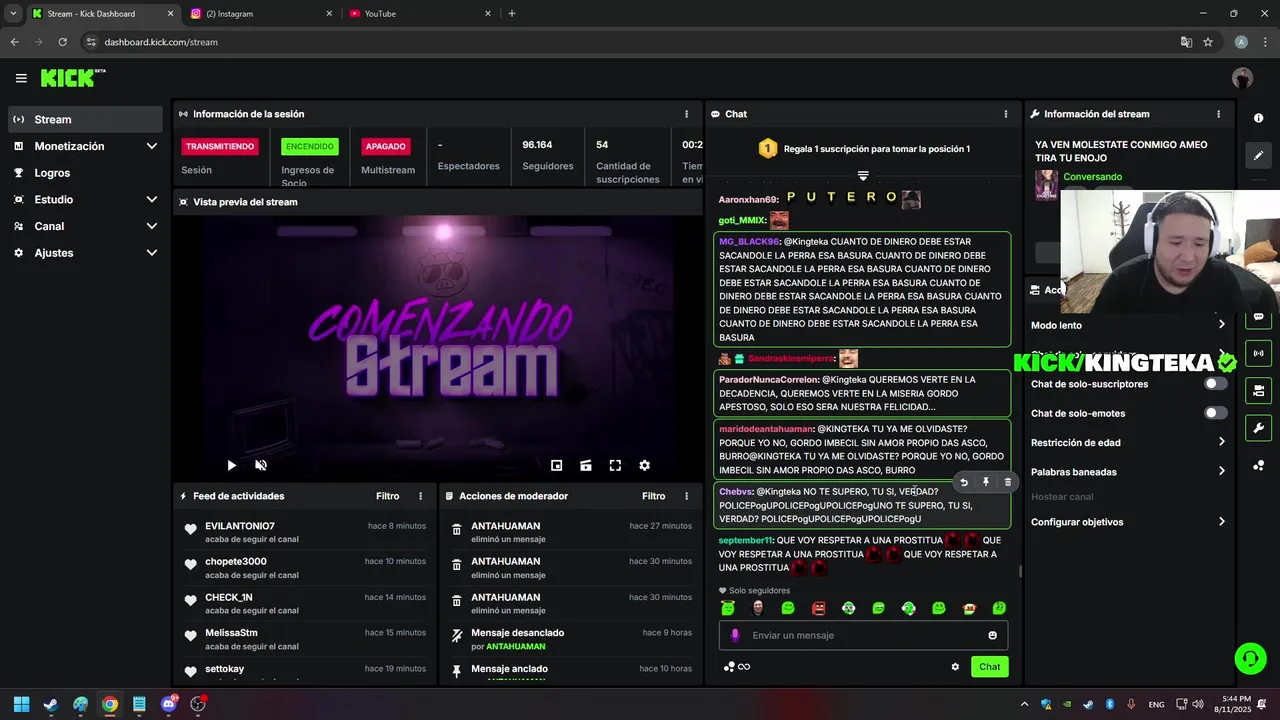Click into the Enviar un mensaje field
1280x720 pixels.
(864, 635)
